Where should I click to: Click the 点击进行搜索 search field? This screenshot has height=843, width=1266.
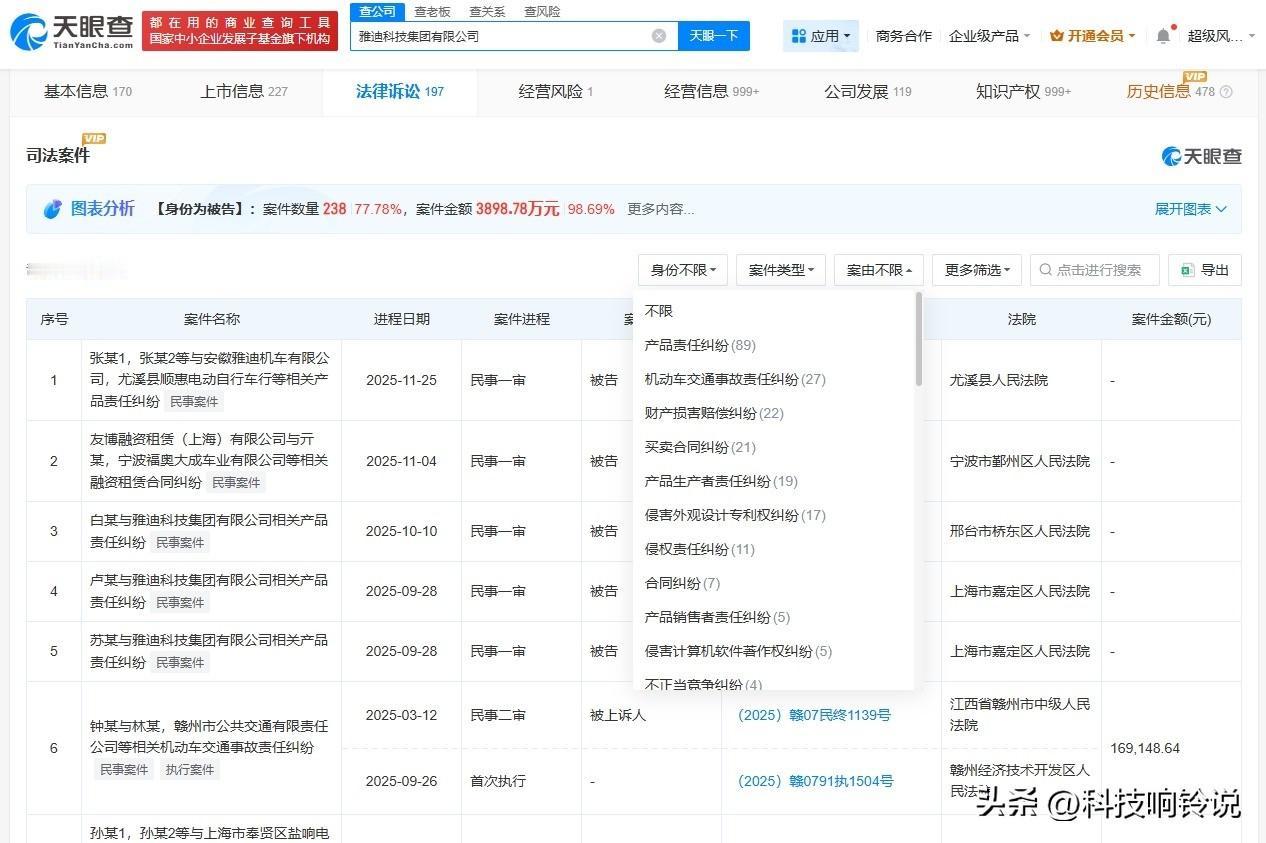click(1100, 270)
